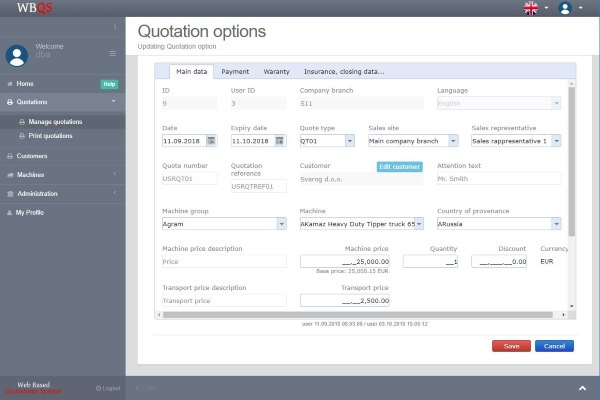The width and height of the screenshot is (600, 400).
Task: Open the user account avatar menu in header
Action: [566, 8]
